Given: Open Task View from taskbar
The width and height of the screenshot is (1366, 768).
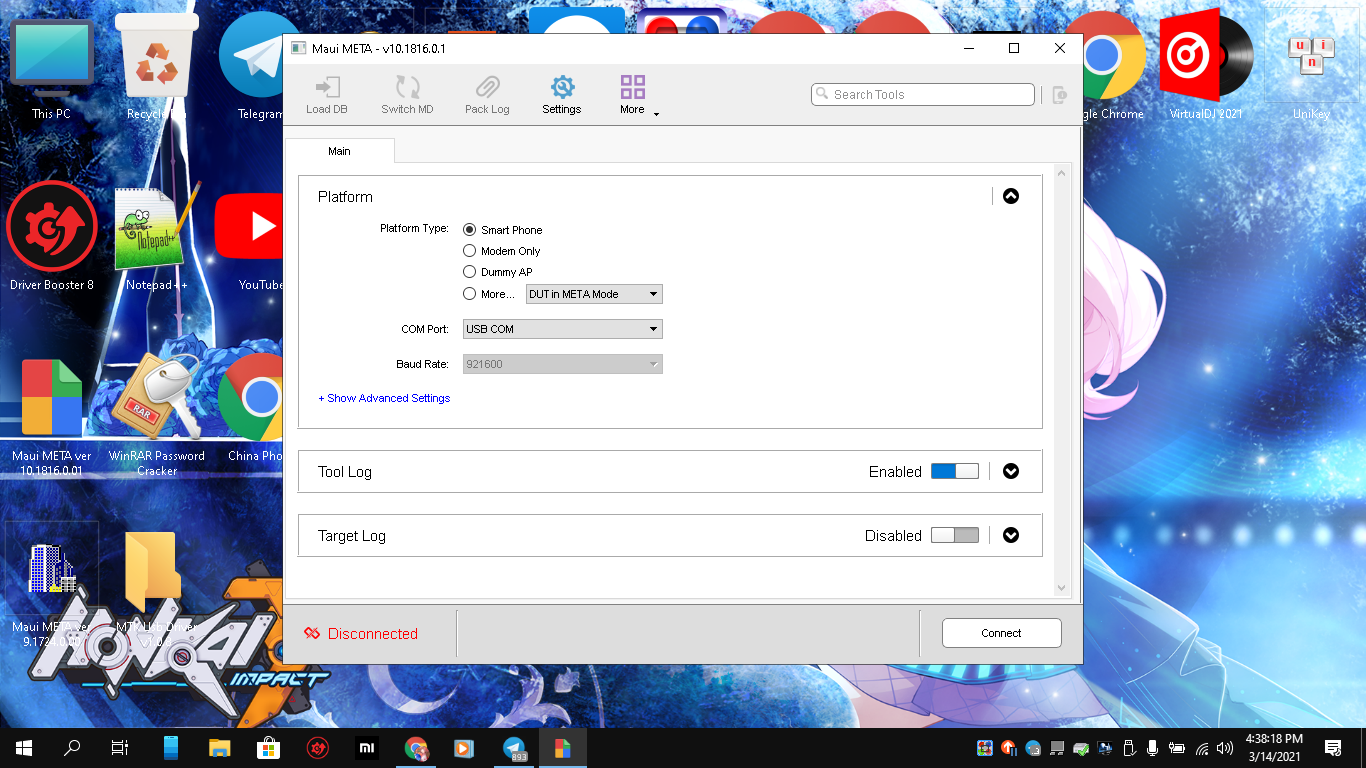Looking at the screenshot, I should point(120,748).
